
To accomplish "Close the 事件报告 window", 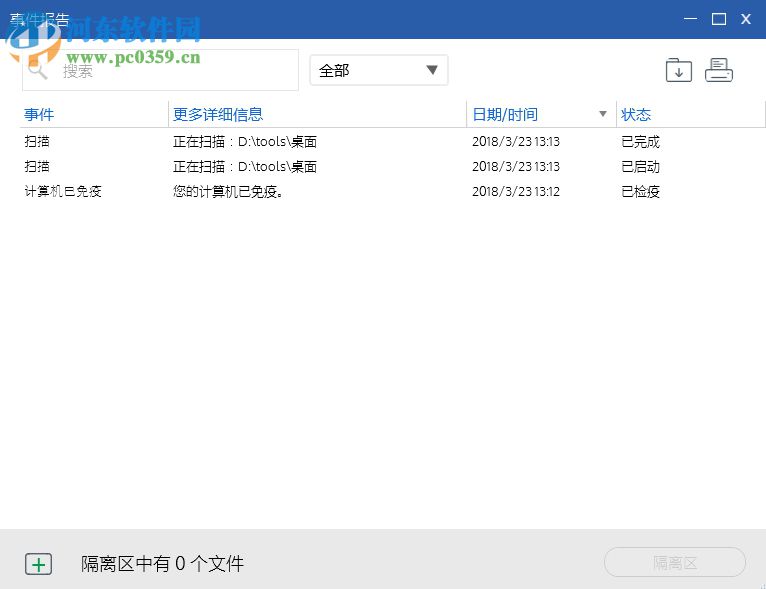I will tap(745, 19).
